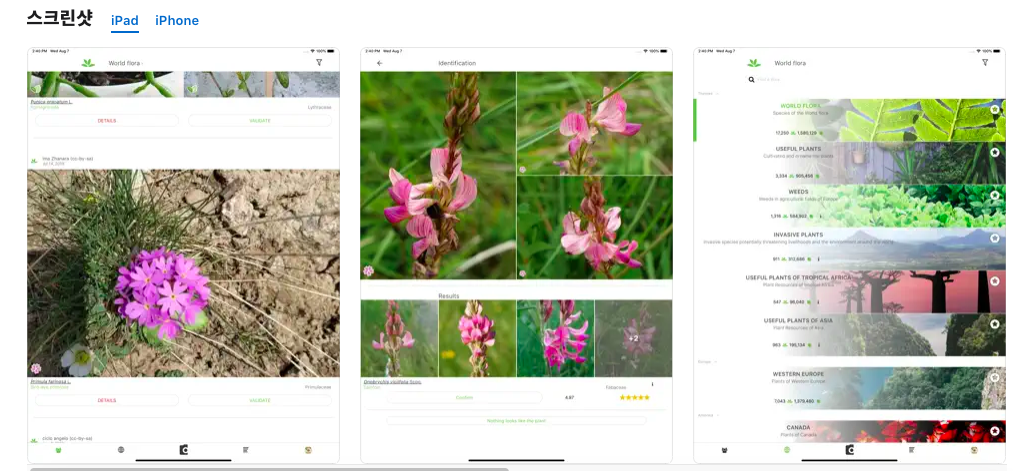Tap the search magnifier icon in the flora list
1018x471 pixels.
point(751,79)
